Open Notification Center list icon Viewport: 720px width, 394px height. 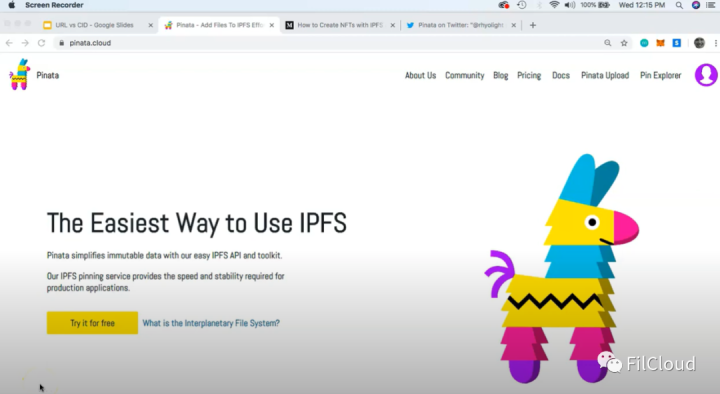(711, 5)
